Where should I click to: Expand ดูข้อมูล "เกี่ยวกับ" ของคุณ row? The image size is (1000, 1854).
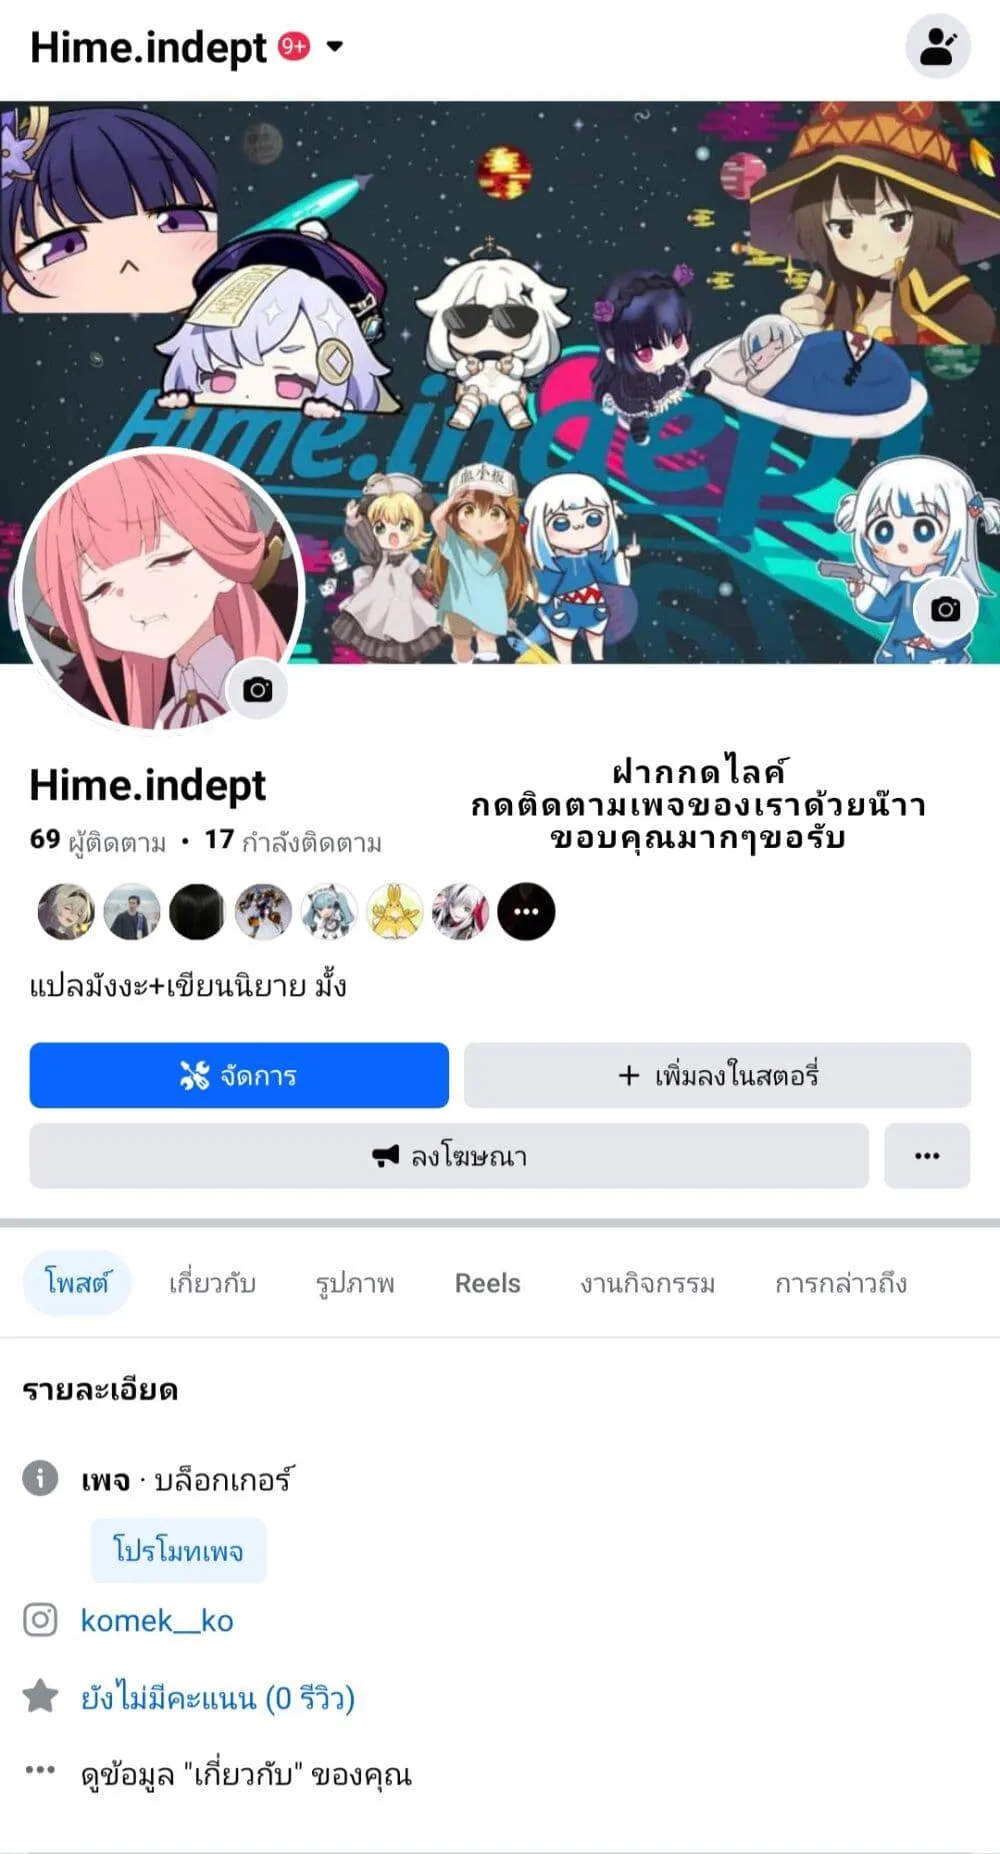(x=217, y=1774)
